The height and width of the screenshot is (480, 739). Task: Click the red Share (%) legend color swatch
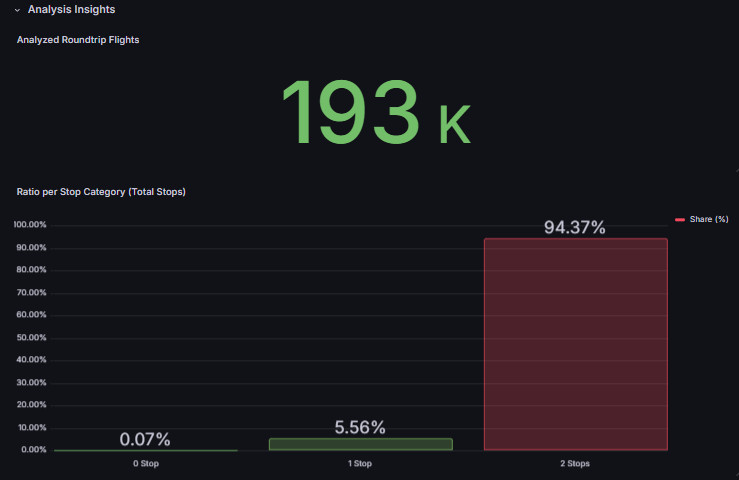tap(680, 219)
